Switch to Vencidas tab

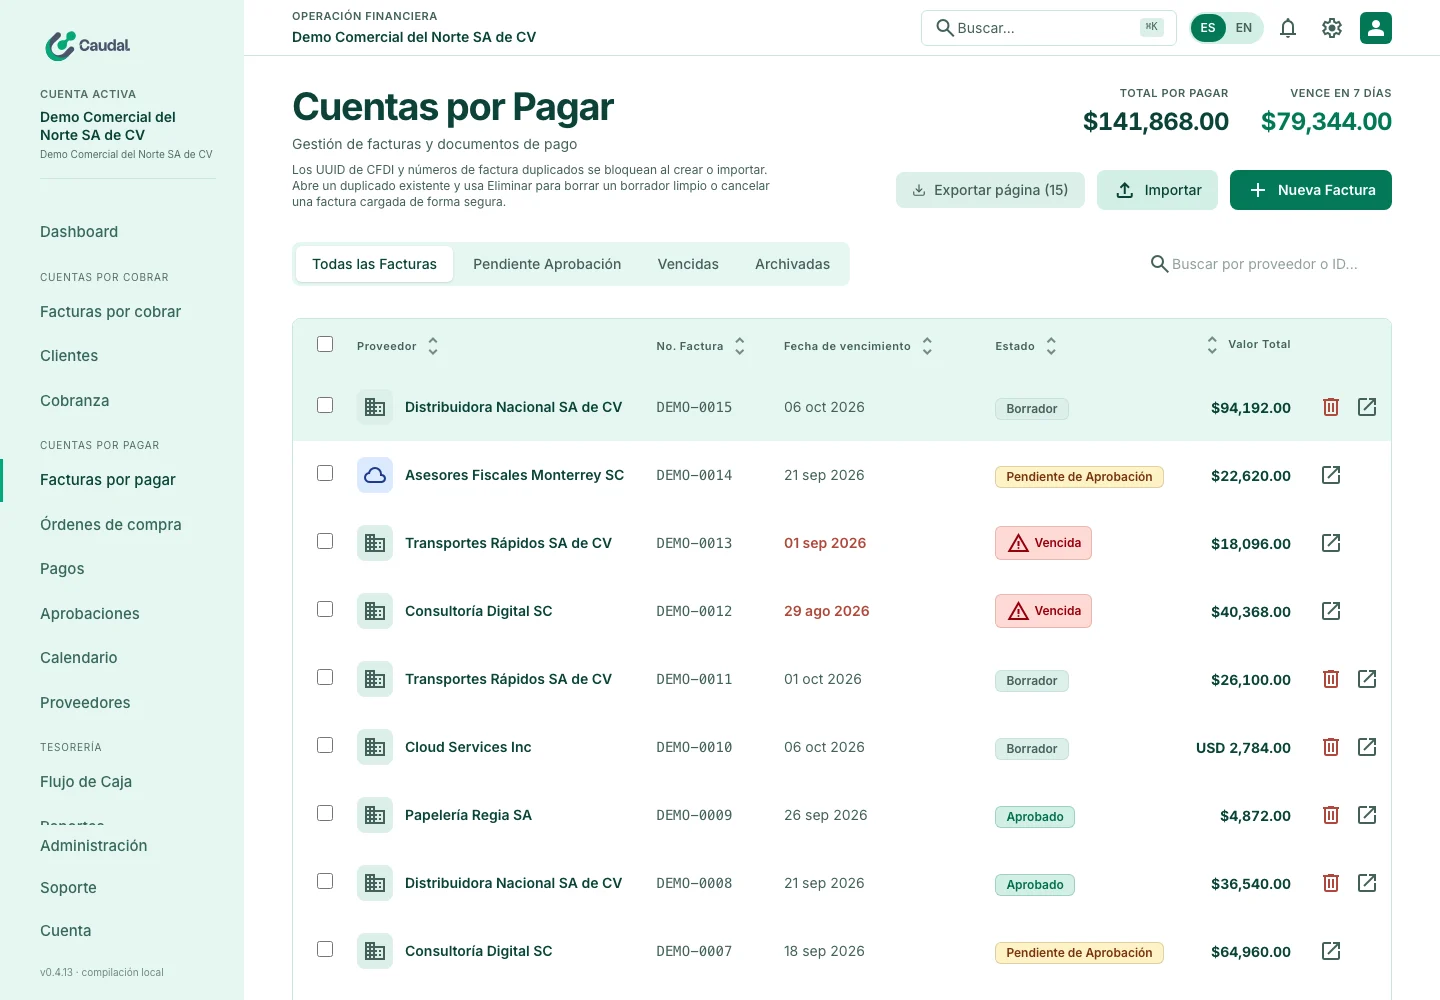(x=688, y=264)
